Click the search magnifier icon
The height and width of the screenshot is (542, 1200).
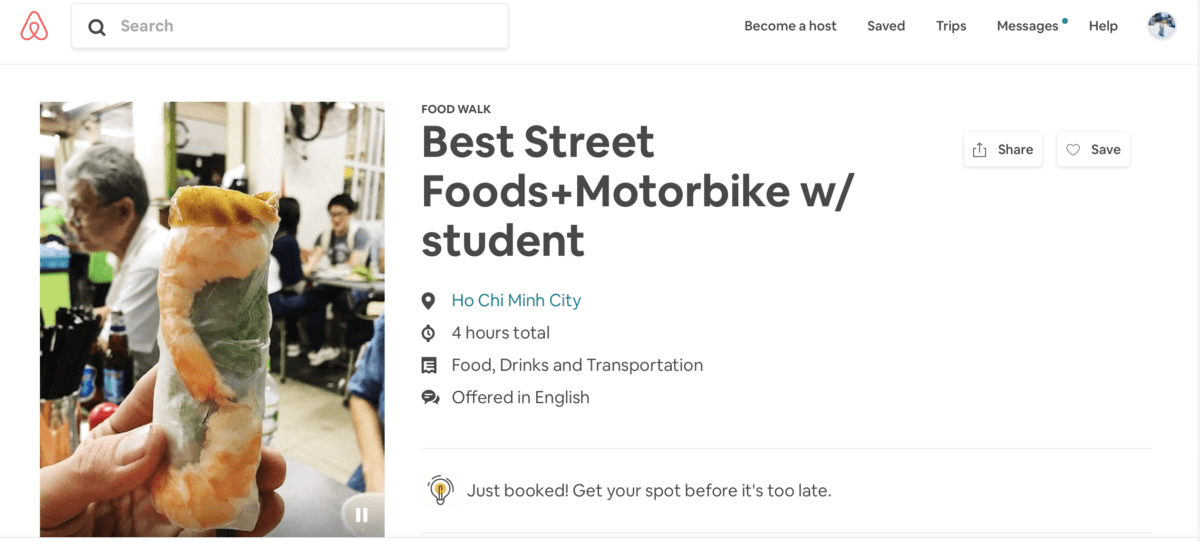(x=97, y=27)
